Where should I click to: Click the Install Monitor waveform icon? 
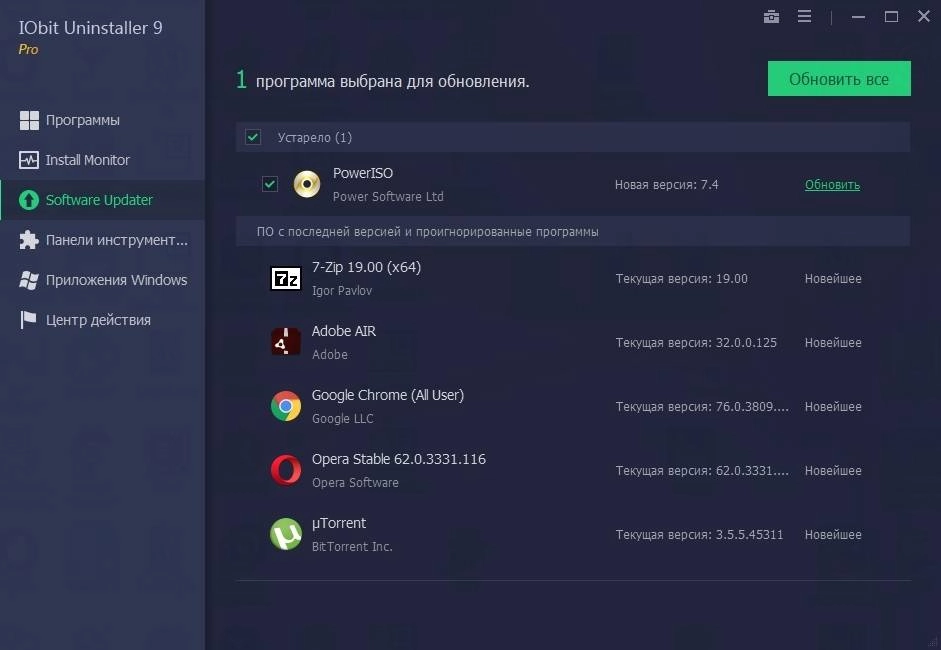29,160
